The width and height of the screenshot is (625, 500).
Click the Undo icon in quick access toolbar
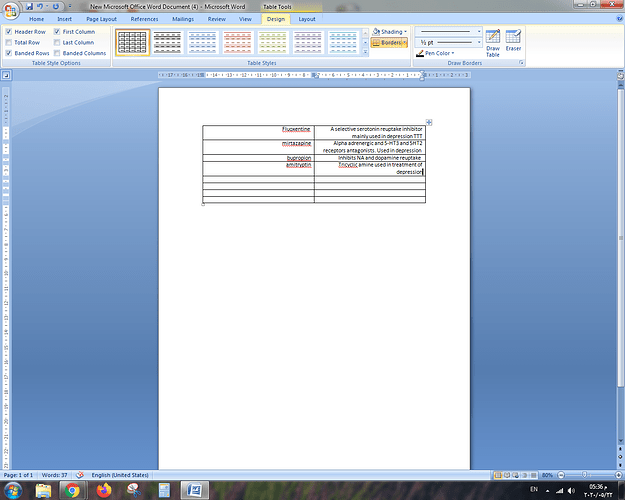40,6
